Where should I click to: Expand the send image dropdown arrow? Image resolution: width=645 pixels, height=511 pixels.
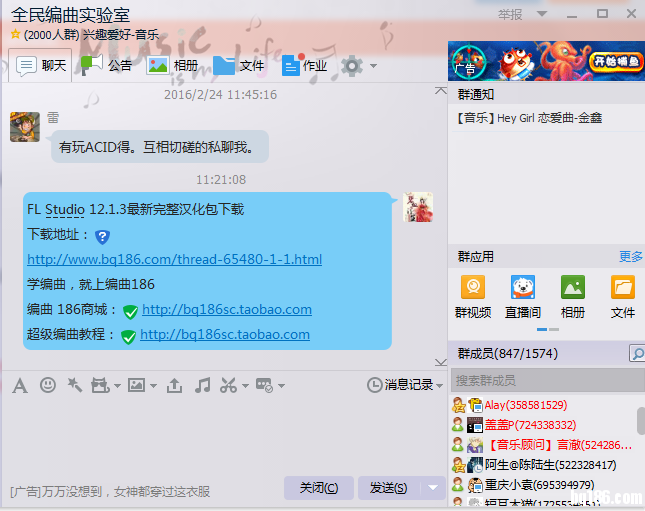click(153, 386)
